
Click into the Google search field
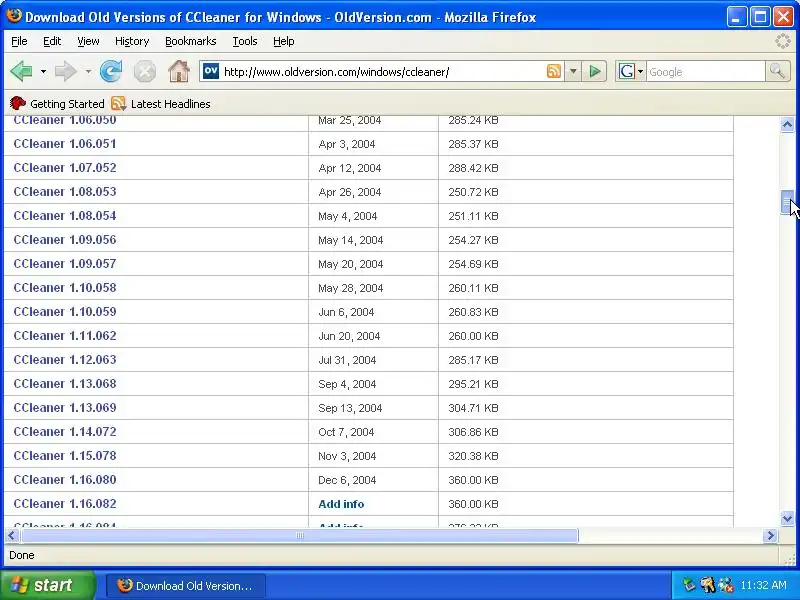coord(706,72)
